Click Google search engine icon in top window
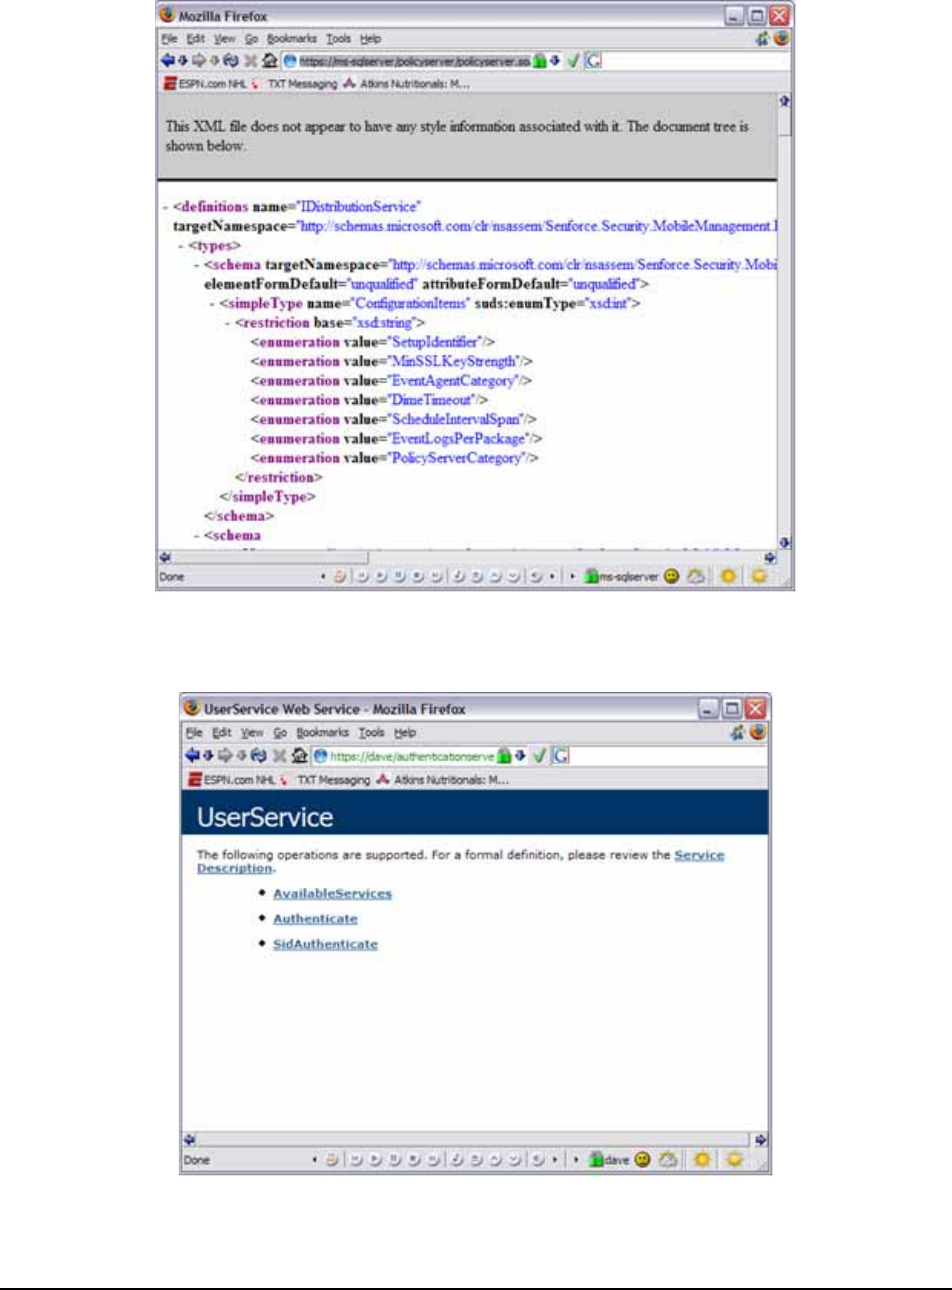The image size is (952, 1290). point(594,60)
